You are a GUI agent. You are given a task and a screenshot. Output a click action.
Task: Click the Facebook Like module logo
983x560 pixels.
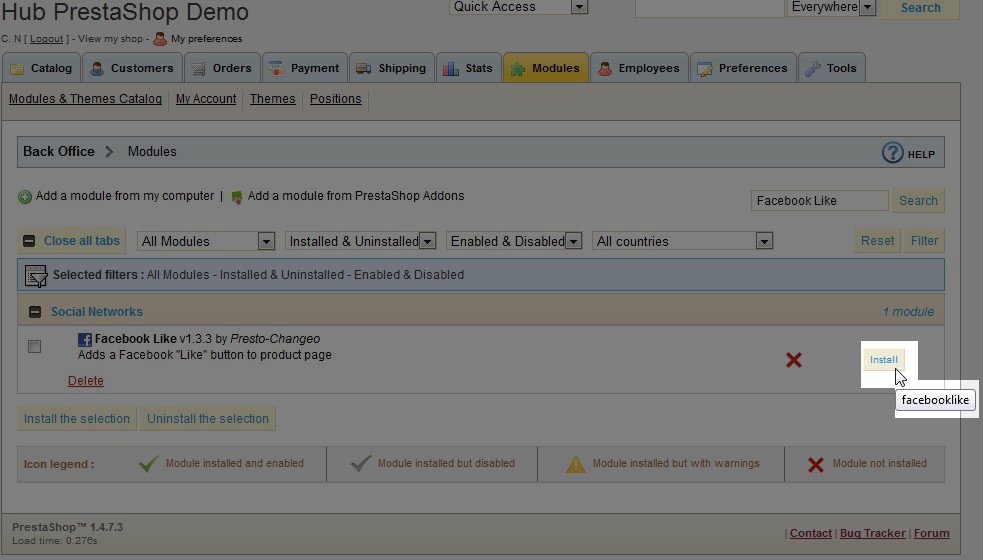tap(85, 340)
